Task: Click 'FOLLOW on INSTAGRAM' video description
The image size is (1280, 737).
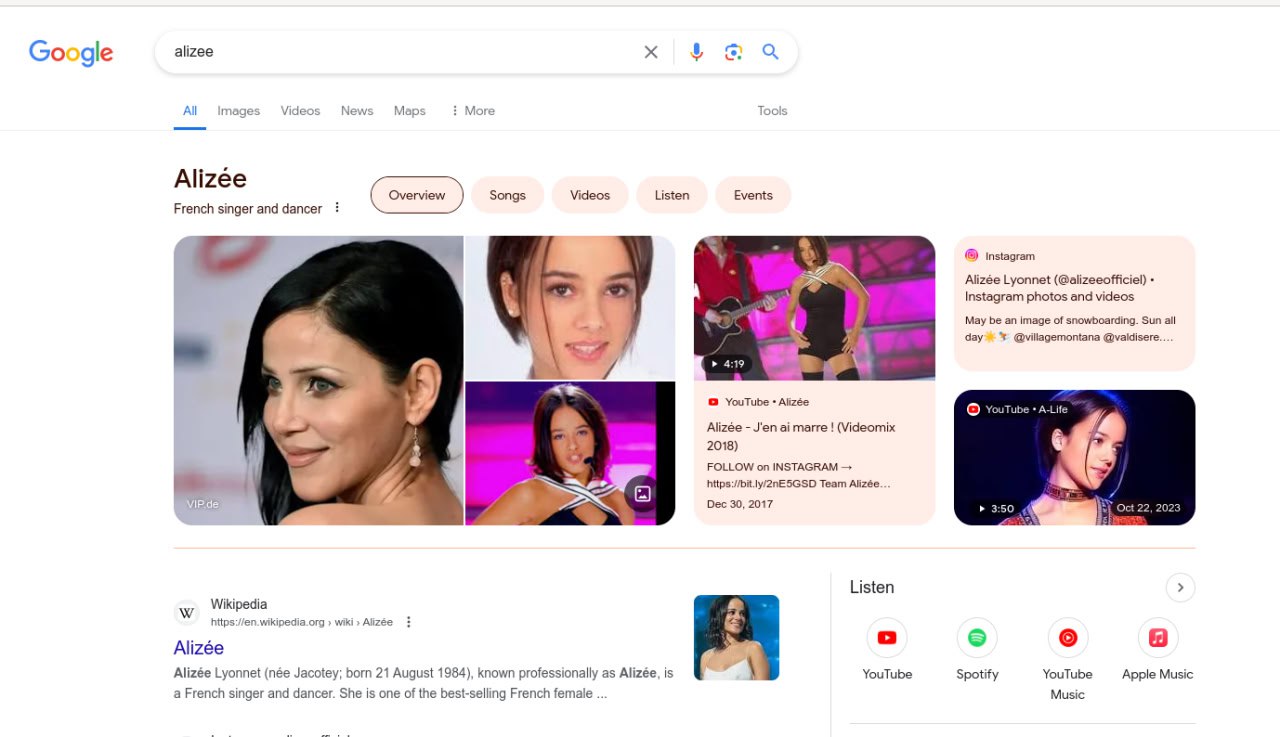Action: click(799, 475)
